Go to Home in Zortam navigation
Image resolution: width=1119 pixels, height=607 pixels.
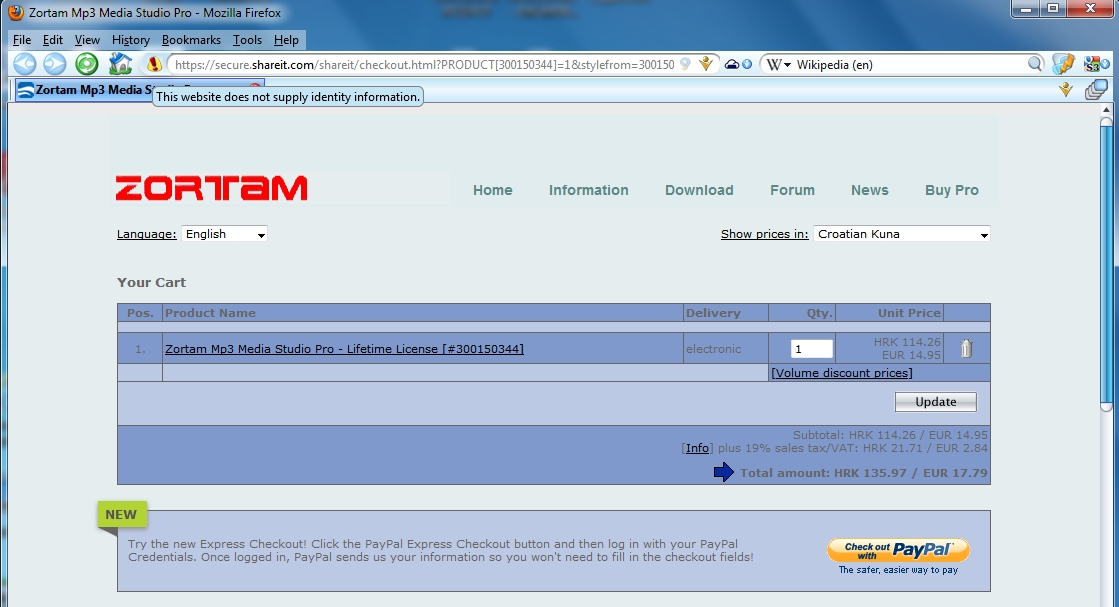[492, 190]
